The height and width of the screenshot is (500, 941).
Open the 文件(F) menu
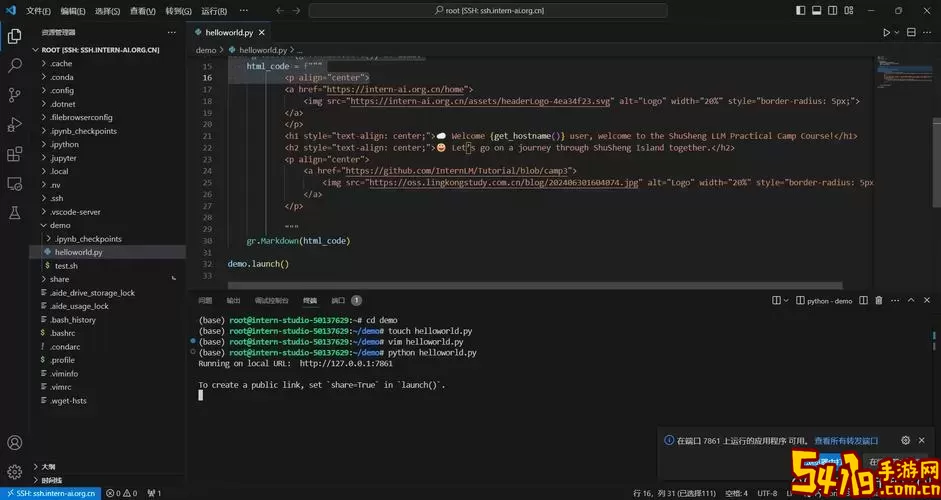click(x=38, y=11)
